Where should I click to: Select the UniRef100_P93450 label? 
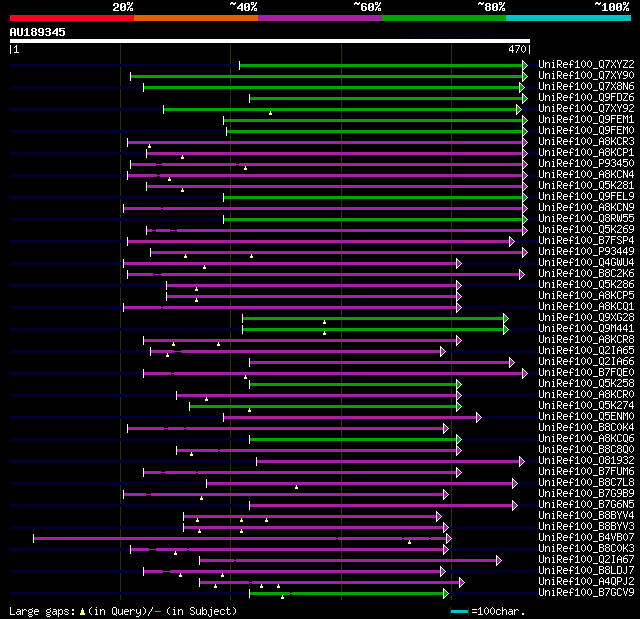[586, 164]
